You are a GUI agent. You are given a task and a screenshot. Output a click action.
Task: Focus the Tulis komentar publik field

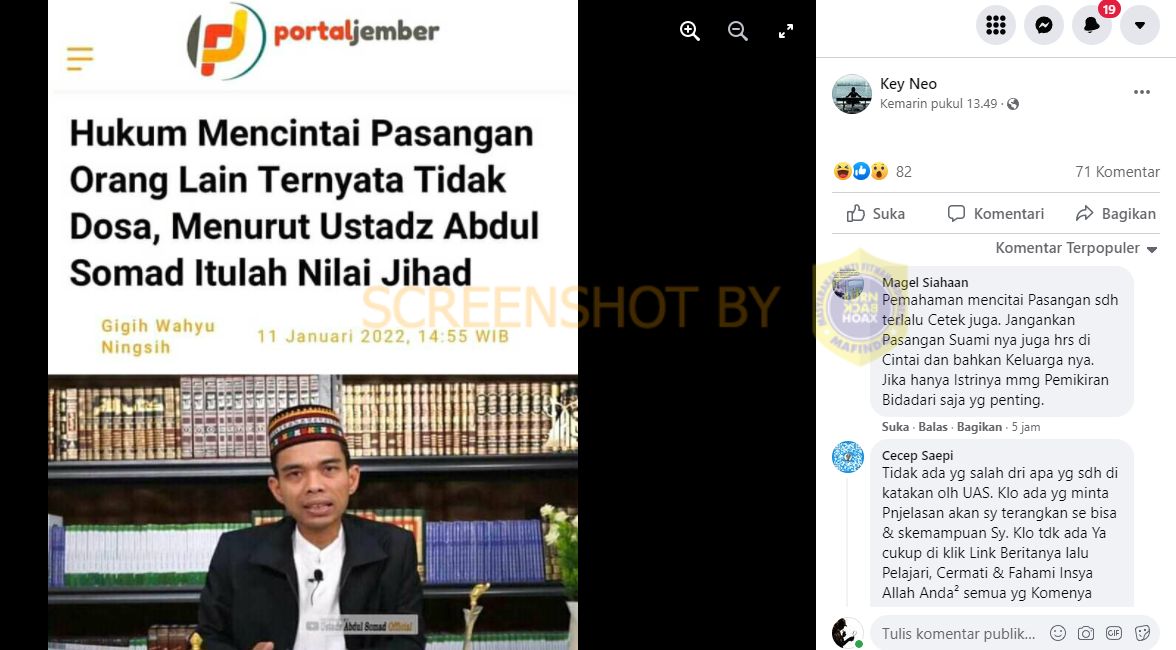[x=960, y=634]
